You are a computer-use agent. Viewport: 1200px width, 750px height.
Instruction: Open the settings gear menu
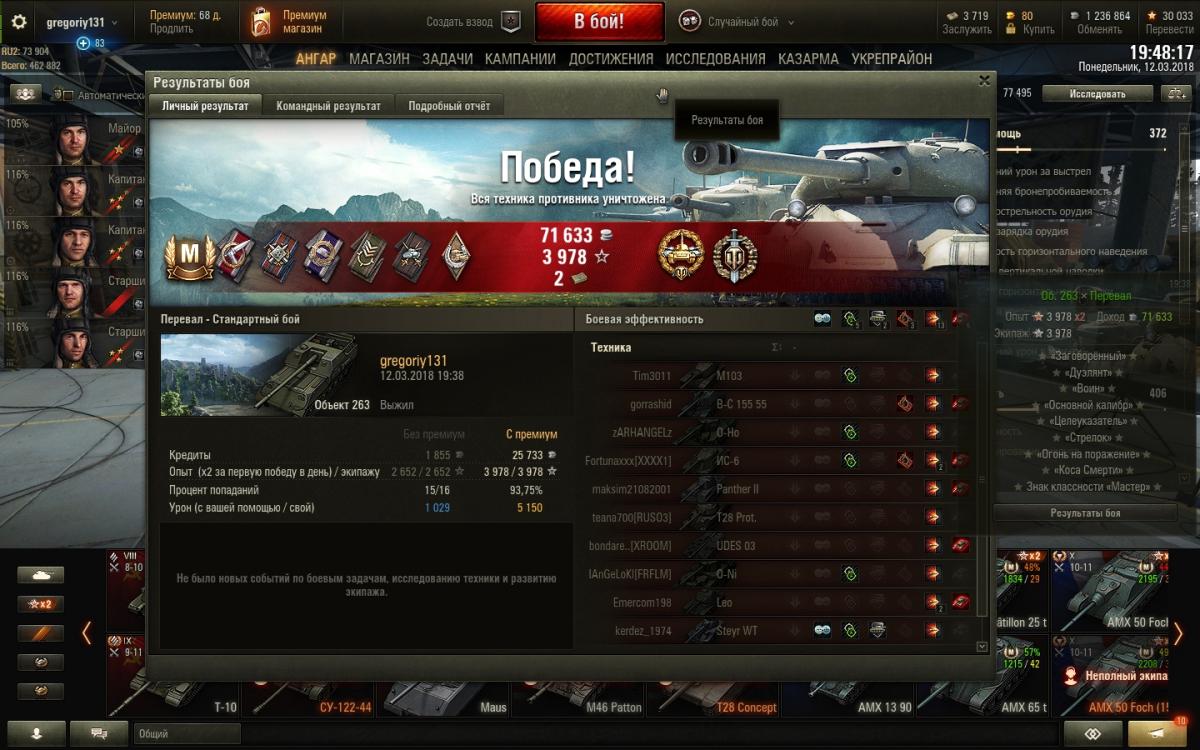[19, 22]
